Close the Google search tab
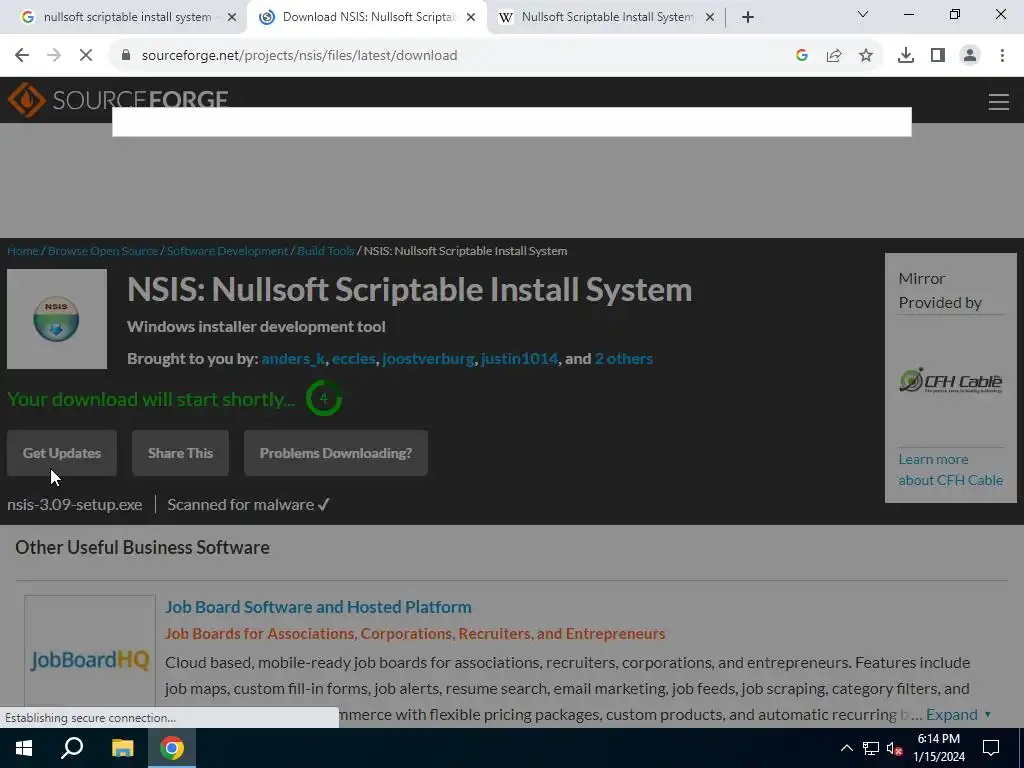 coord(231,18)
